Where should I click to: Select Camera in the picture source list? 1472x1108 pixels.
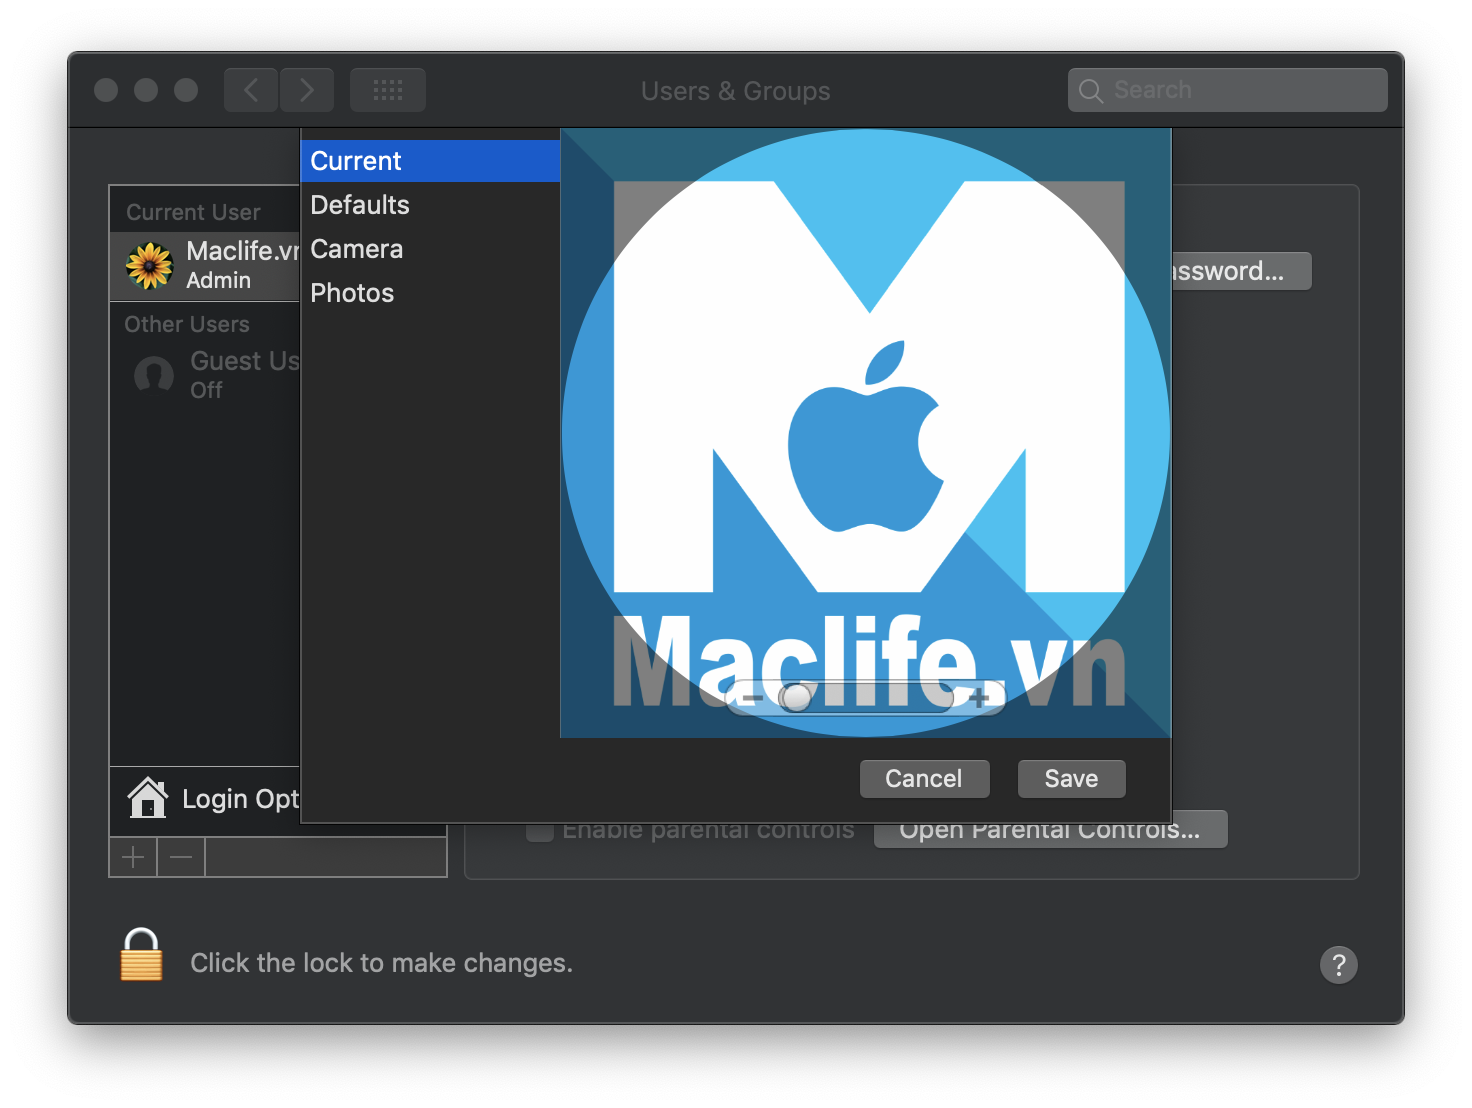pyautogui.click(x=356, y=248)
